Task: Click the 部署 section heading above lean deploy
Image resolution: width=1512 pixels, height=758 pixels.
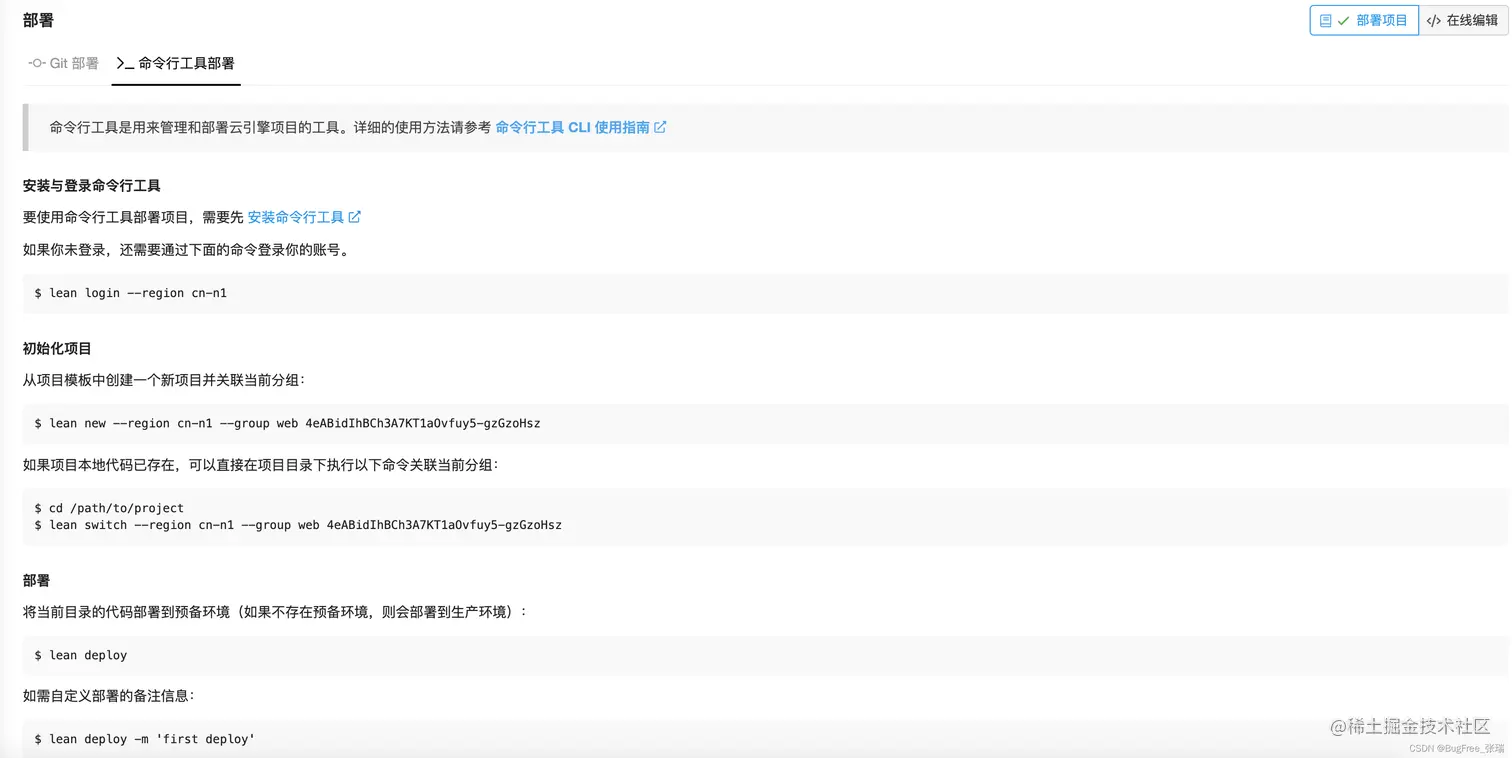Action: tap(36, 581)
